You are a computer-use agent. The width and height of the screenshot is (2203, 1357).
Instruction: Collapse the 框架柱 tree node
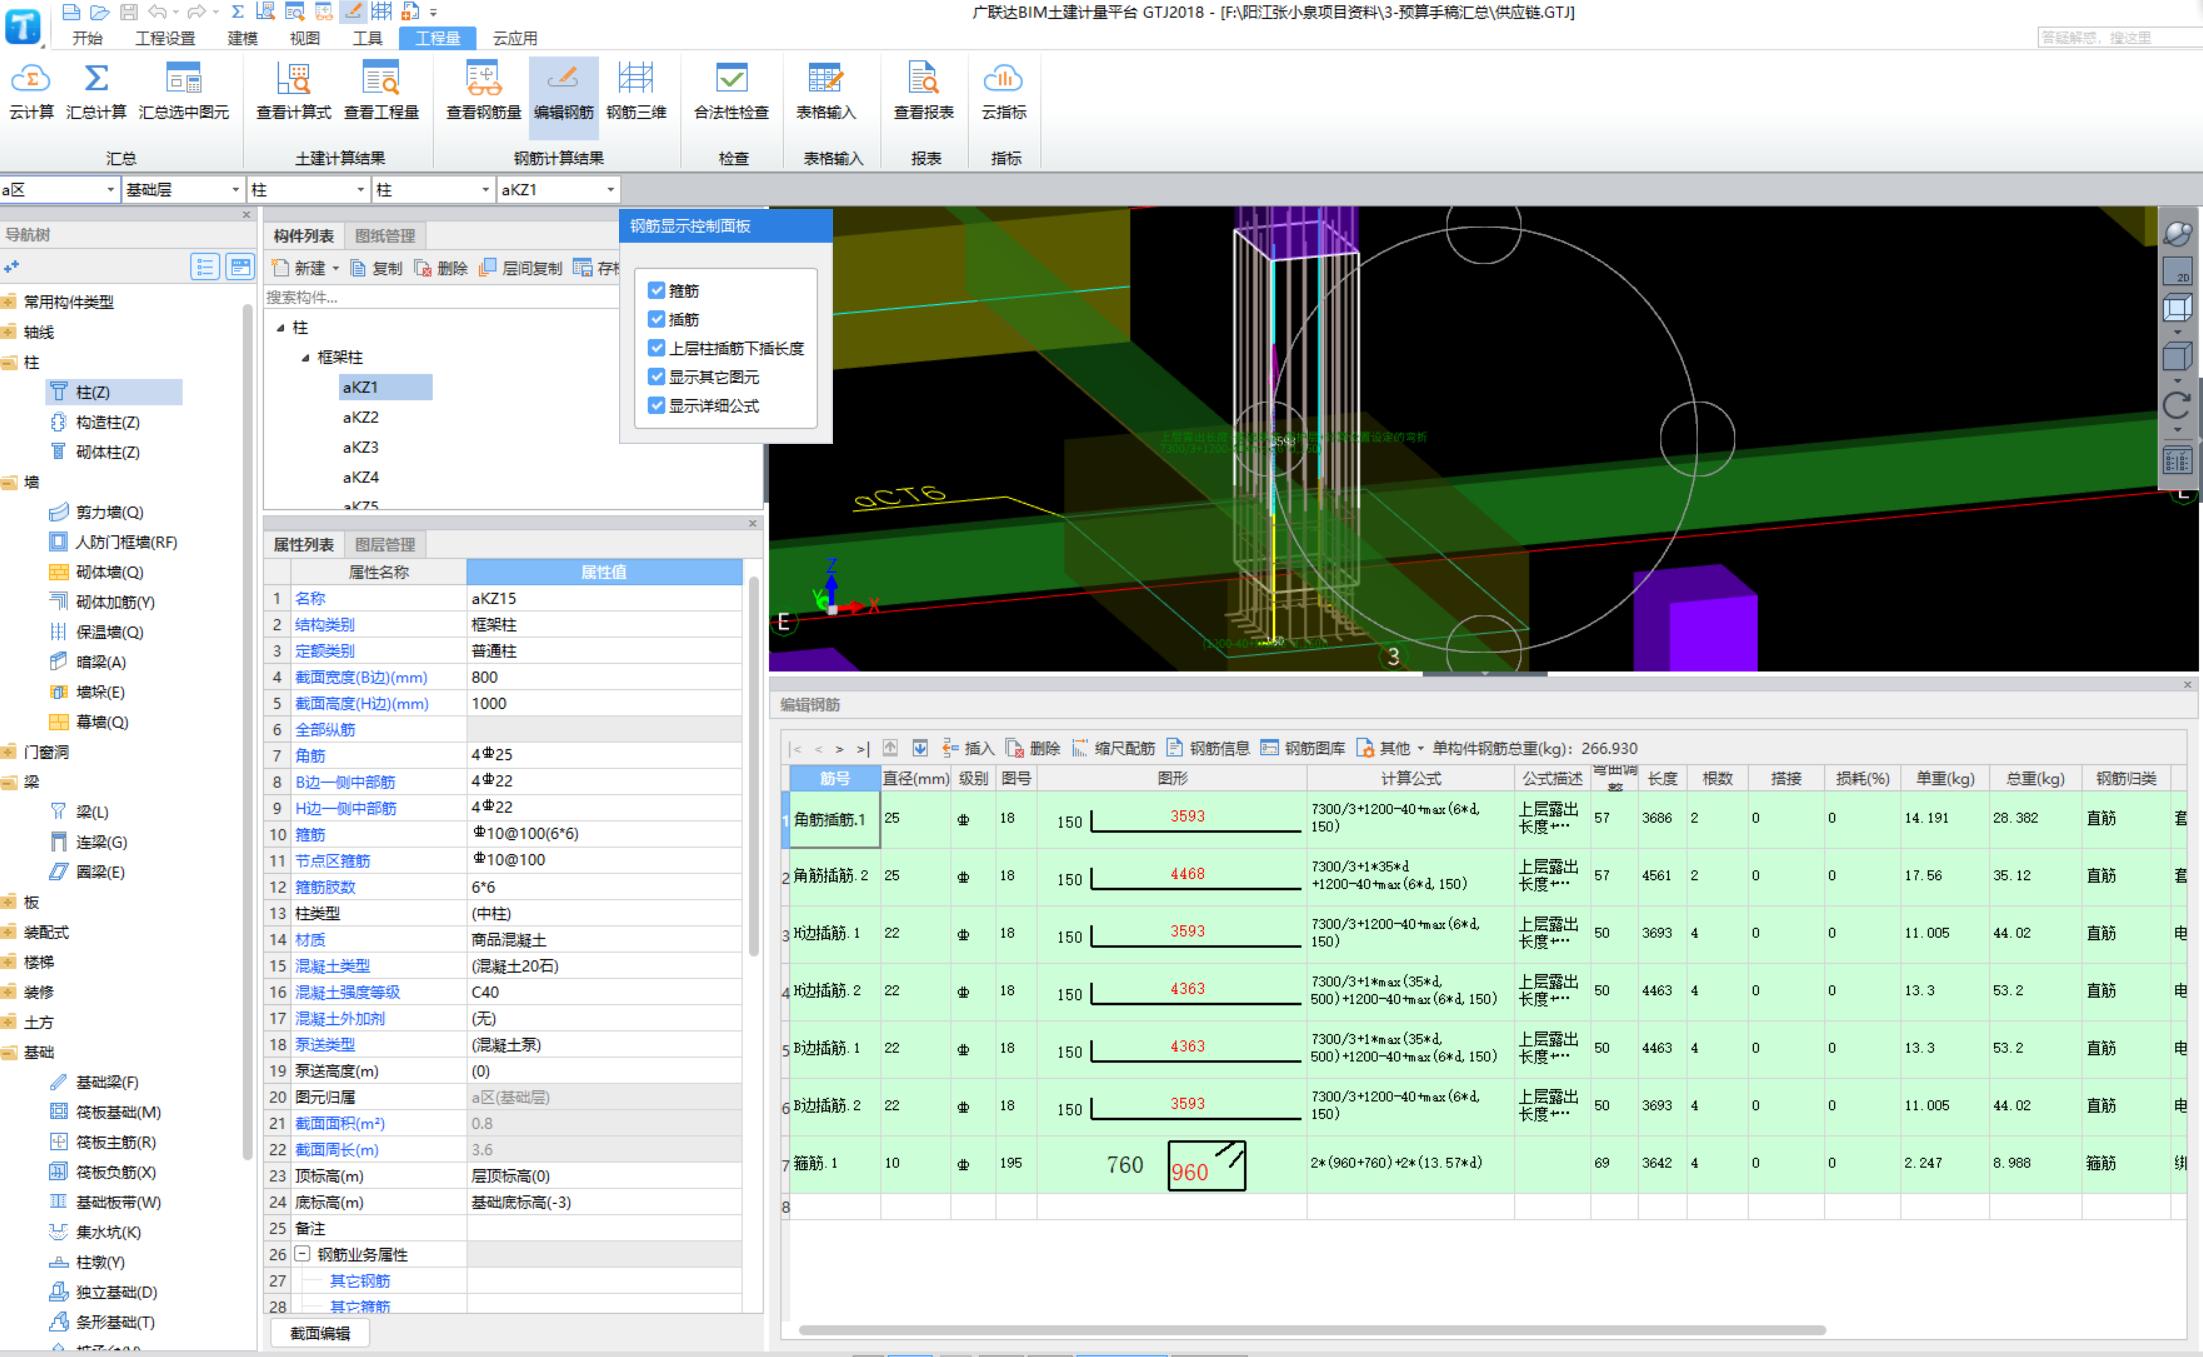coord(305,357)
